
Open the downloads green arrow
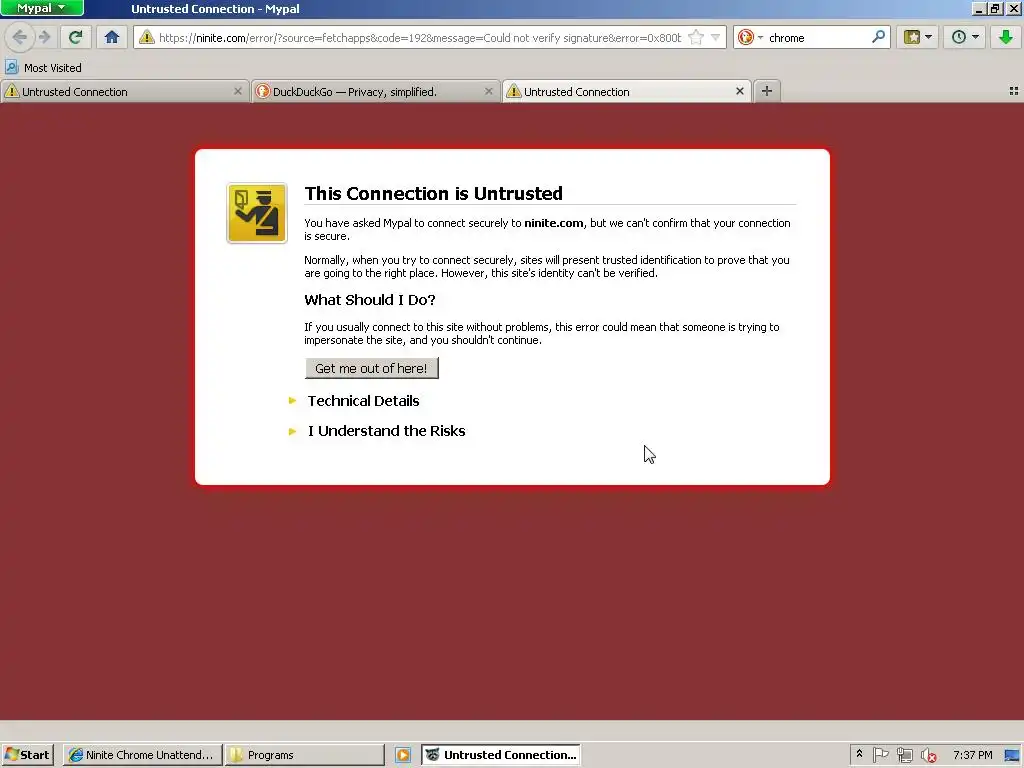(1006, 37)
